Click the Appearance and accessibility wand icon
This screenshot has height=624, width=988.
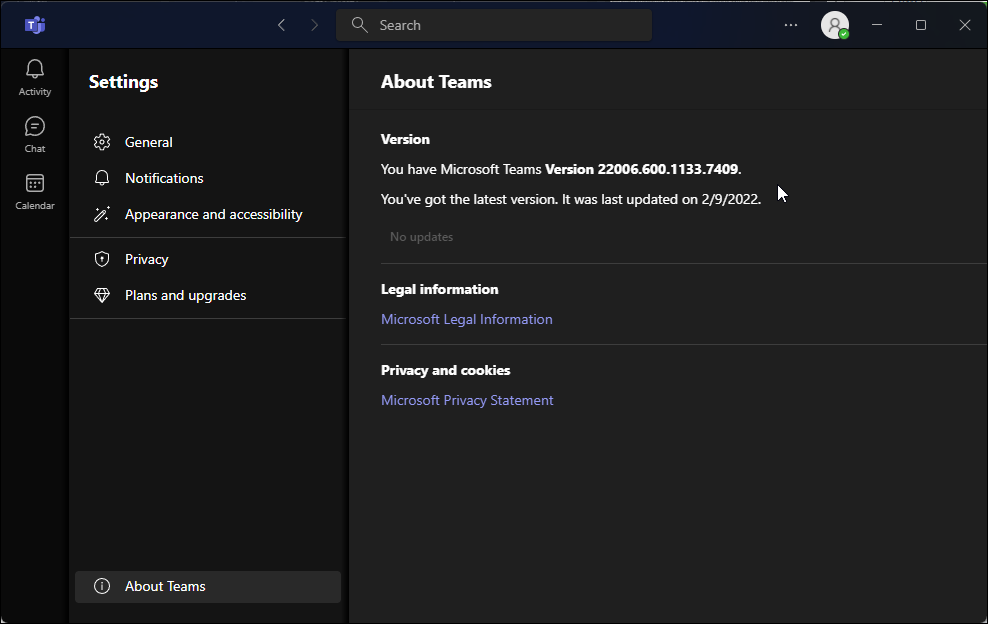[101, 214]
